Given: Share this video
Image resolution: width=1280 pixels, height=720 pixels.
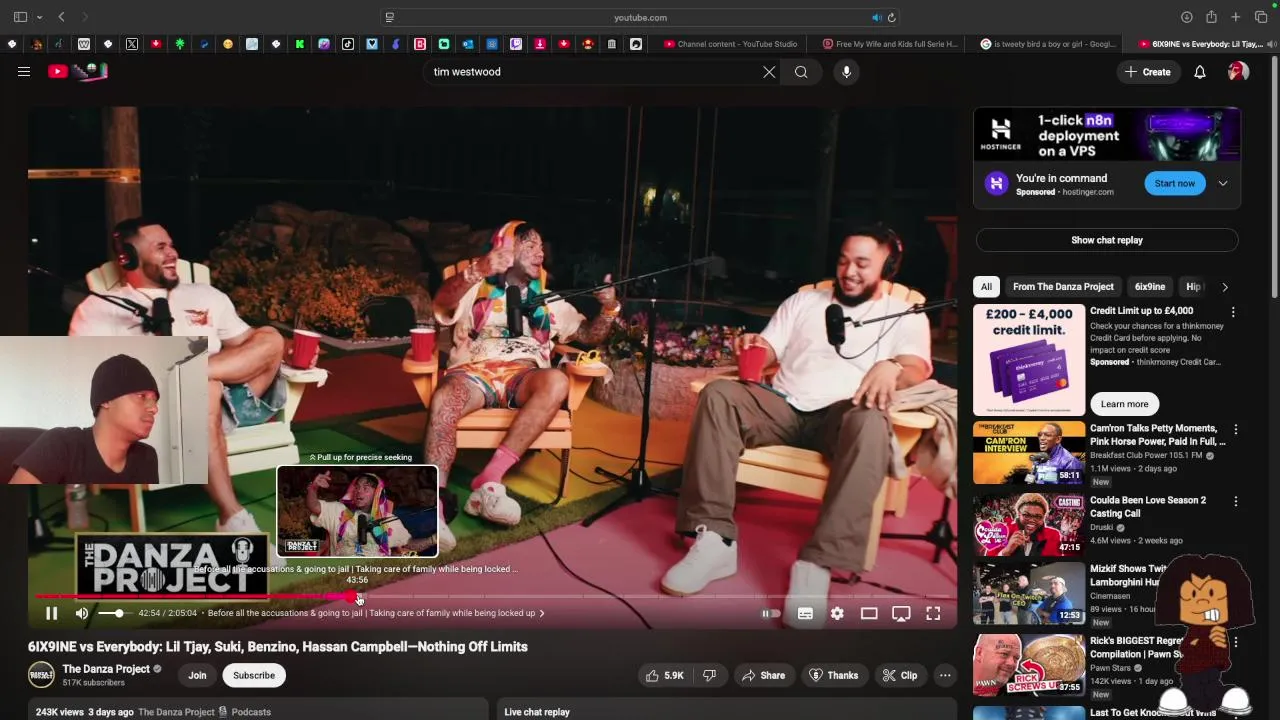Looking at the screenshot, I should pyautogui.click(x=763, y=675).
